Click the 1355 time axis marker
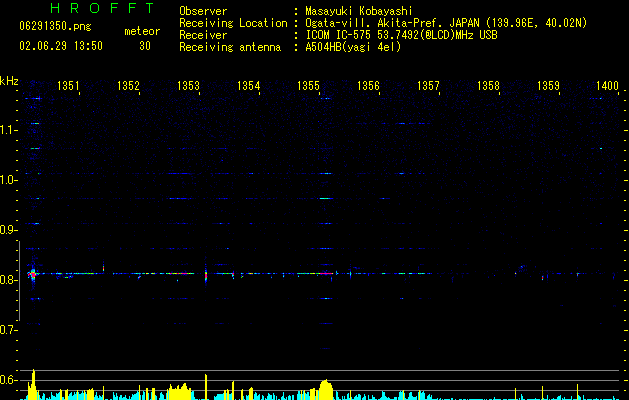Screen dimensions: 629x400 [x=308, y=86]
